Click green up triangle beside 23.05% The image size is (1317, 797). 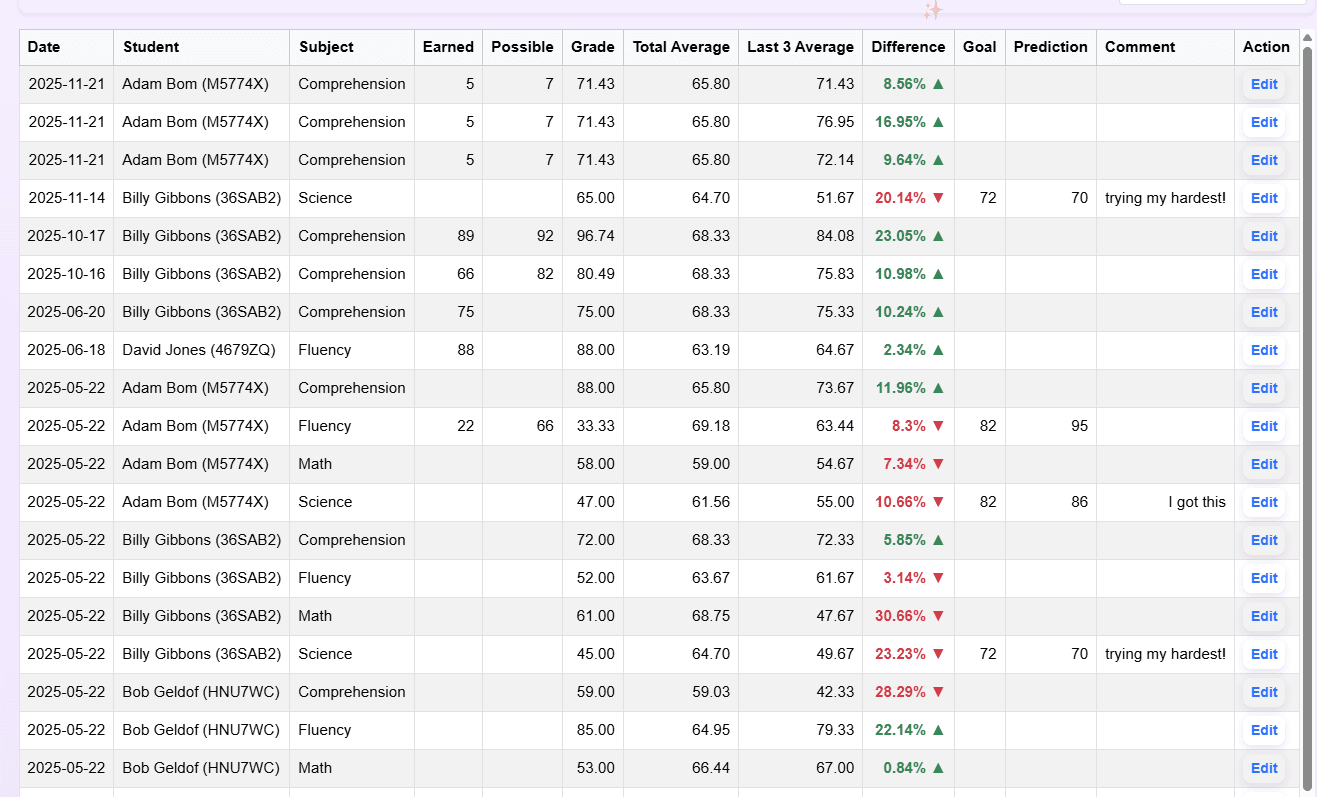938,236
